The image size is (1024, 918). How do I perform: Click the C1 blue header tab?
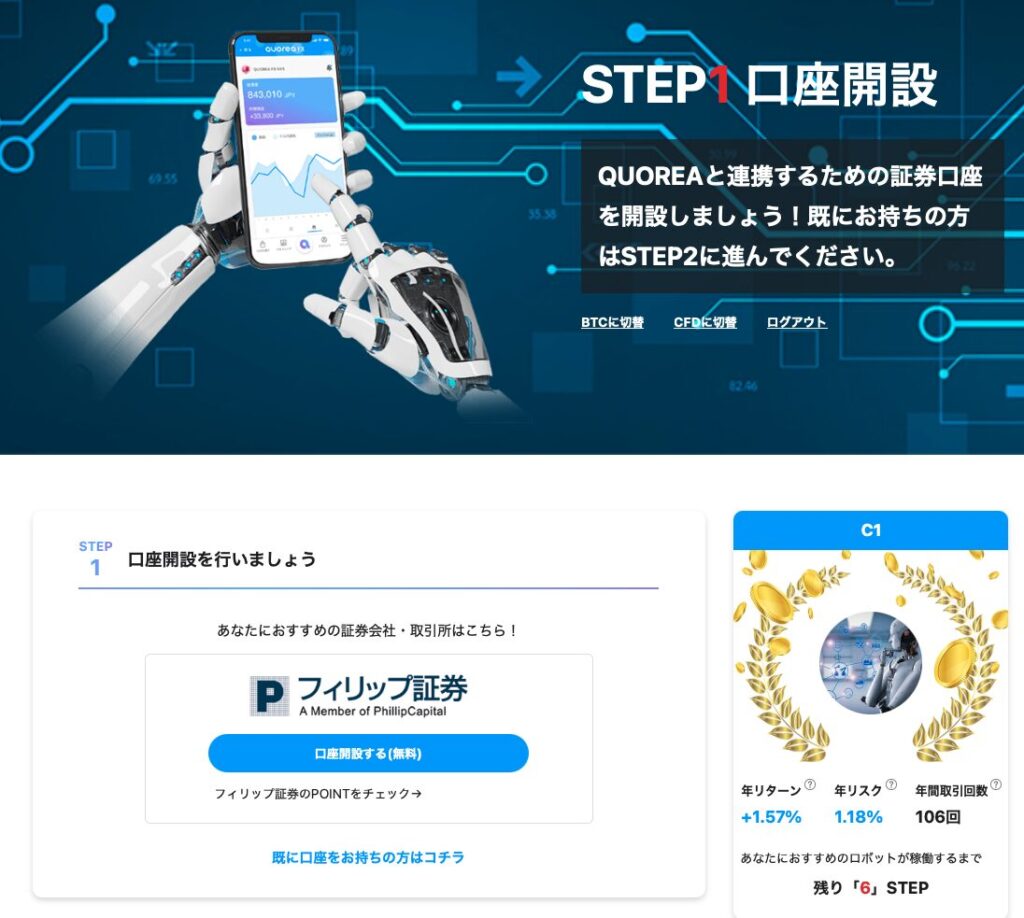(871, 530)
